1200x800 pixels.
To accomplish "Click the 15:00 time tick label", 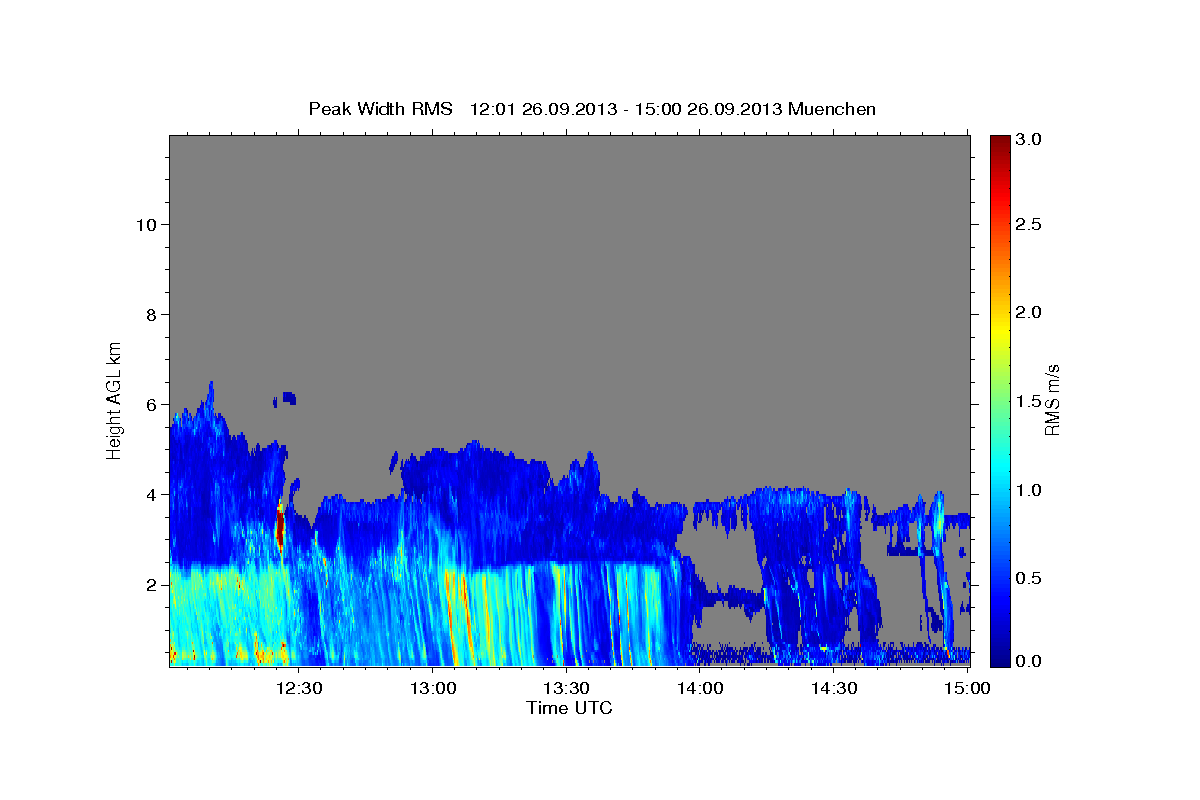I will (x=967, y=688).
